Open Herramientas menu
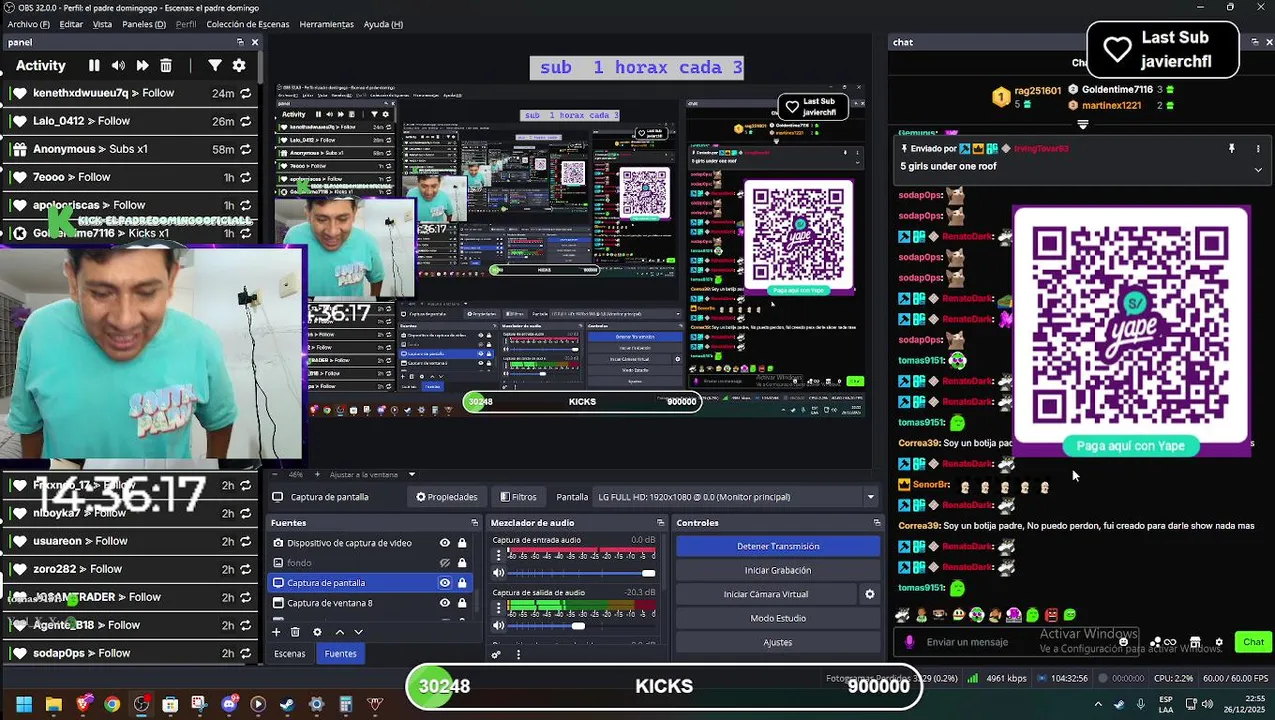This screenshot has width=1275, height=720. 326,24
